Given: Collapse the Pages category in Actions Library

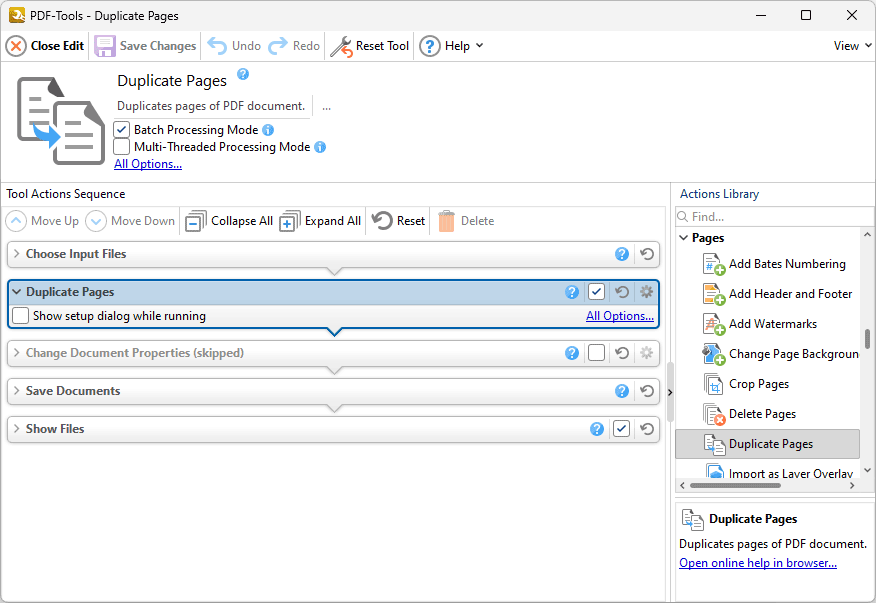Looking at the screenshot, I should 685,238.
